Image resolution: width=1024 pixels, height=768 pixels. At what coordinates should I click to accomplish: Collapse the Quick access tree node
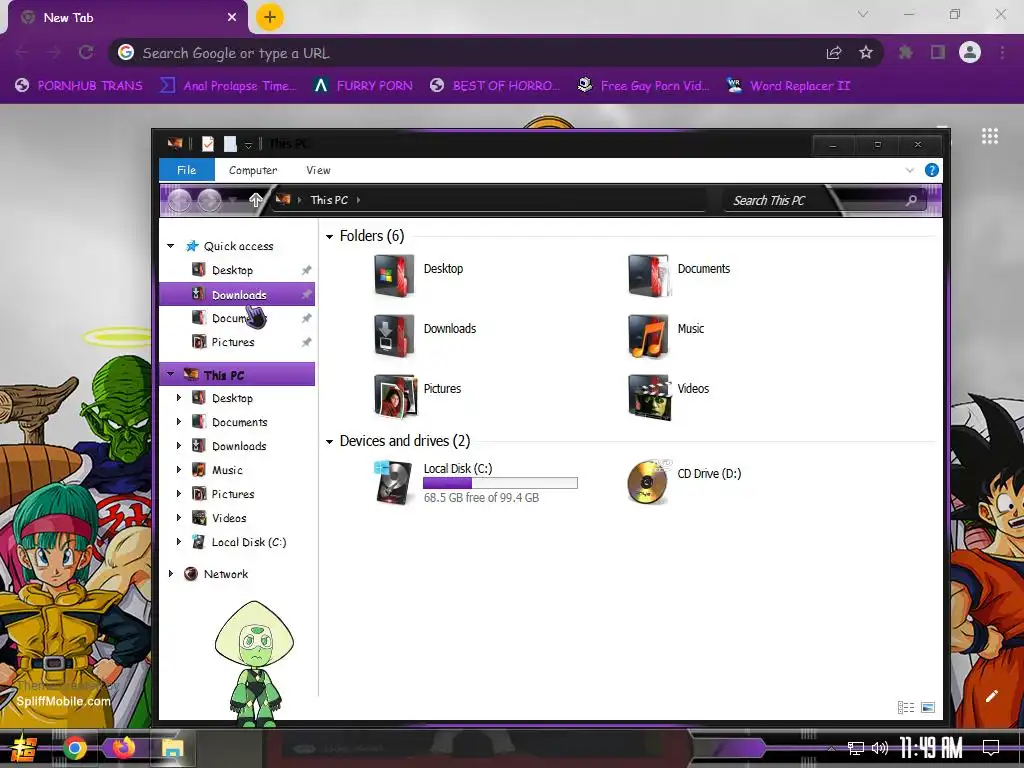[x=170, y=246]
